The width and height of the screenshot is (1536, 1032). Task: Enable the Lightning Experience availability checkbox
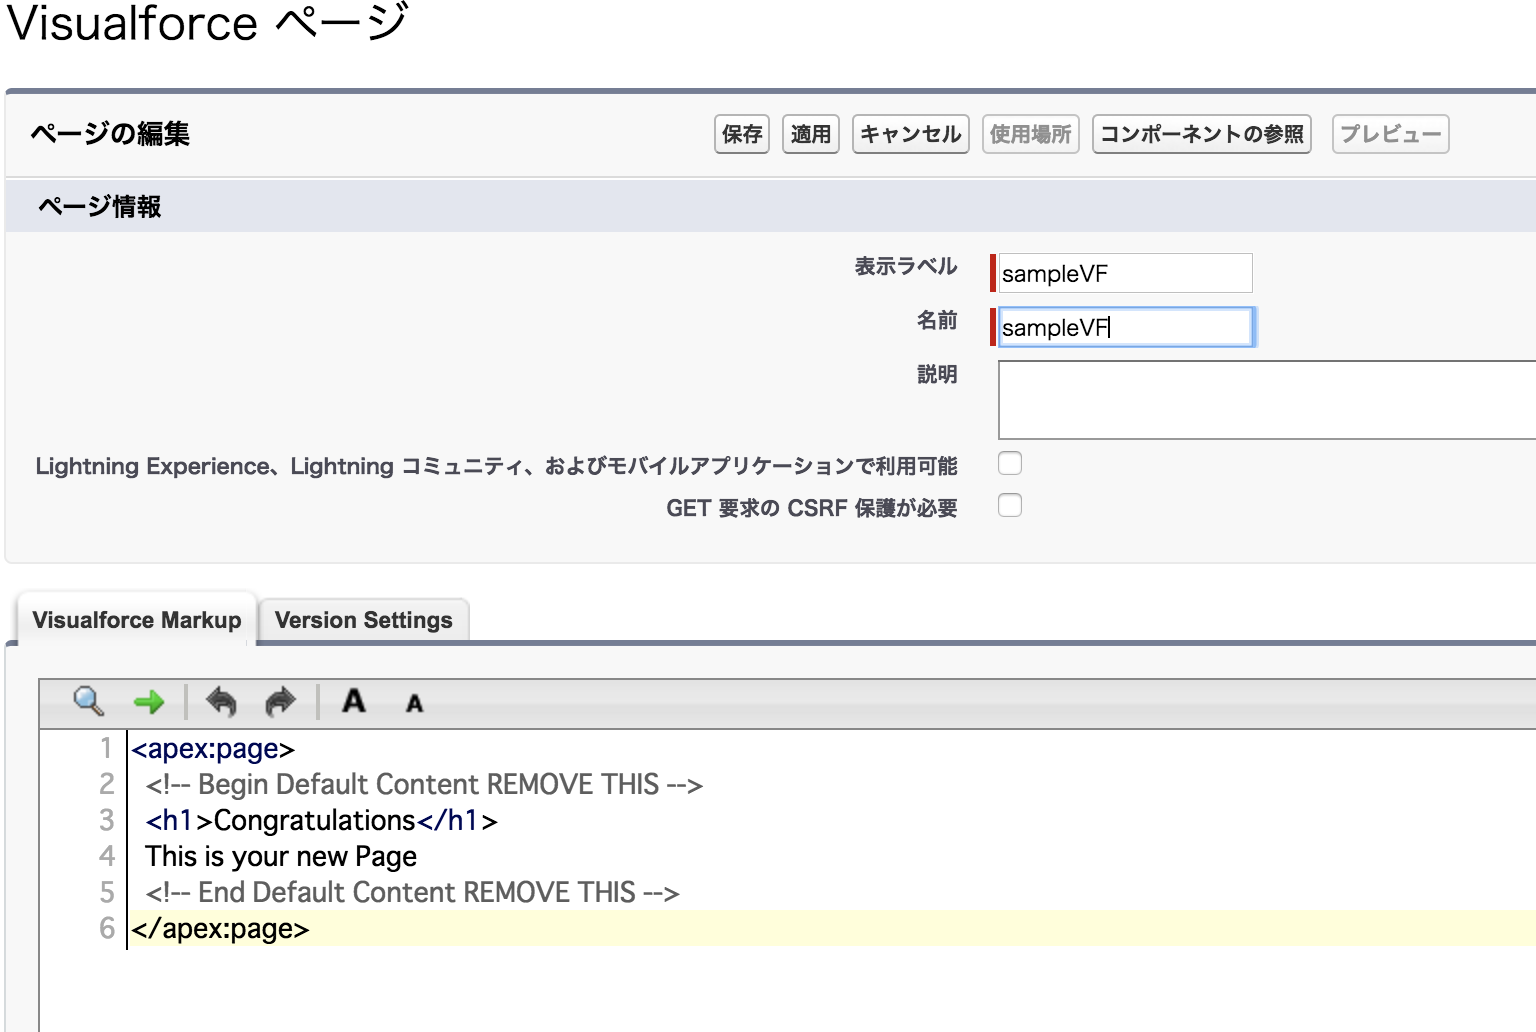1010,463
